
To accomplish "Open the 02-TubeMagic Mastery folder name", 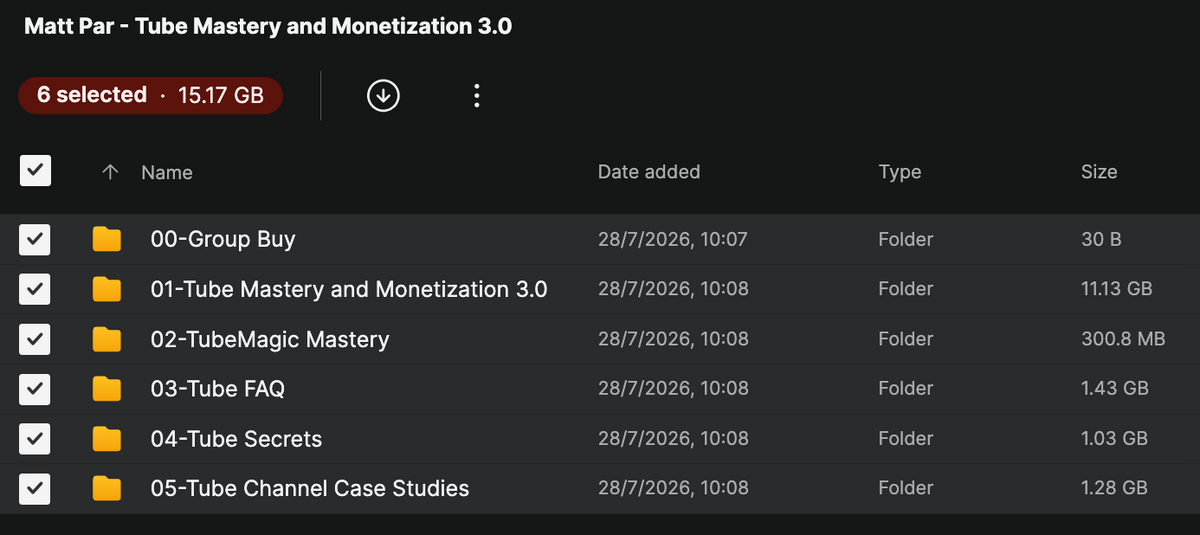I will pos(270,339).
